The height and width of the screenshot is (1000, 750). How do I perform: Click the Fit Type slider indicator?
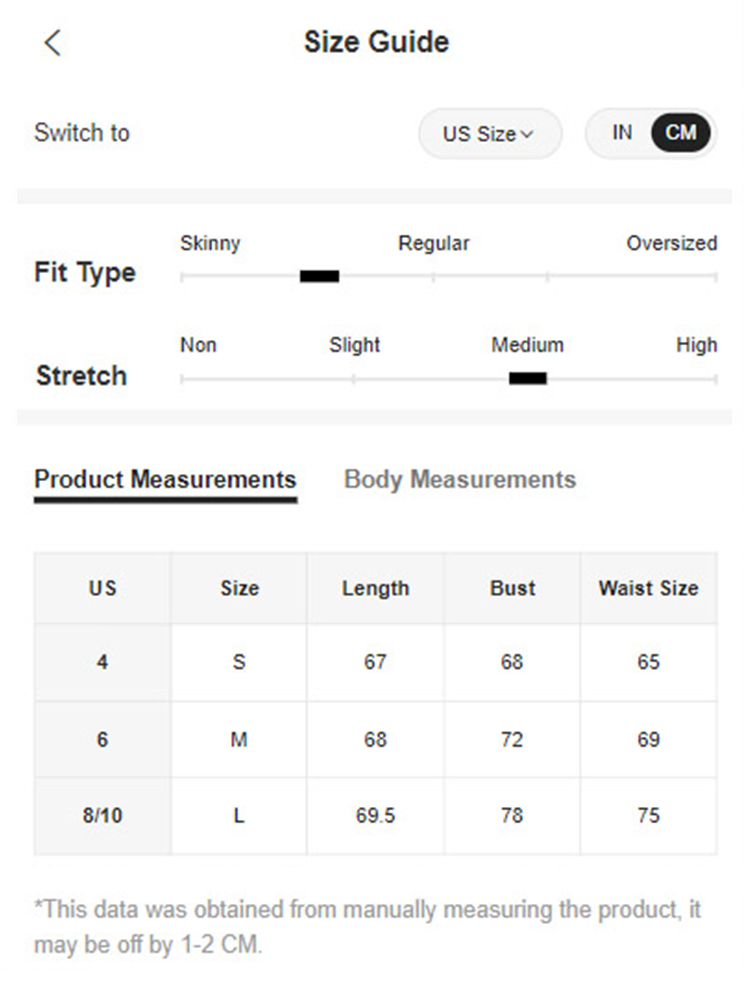(x=318, y=273)
